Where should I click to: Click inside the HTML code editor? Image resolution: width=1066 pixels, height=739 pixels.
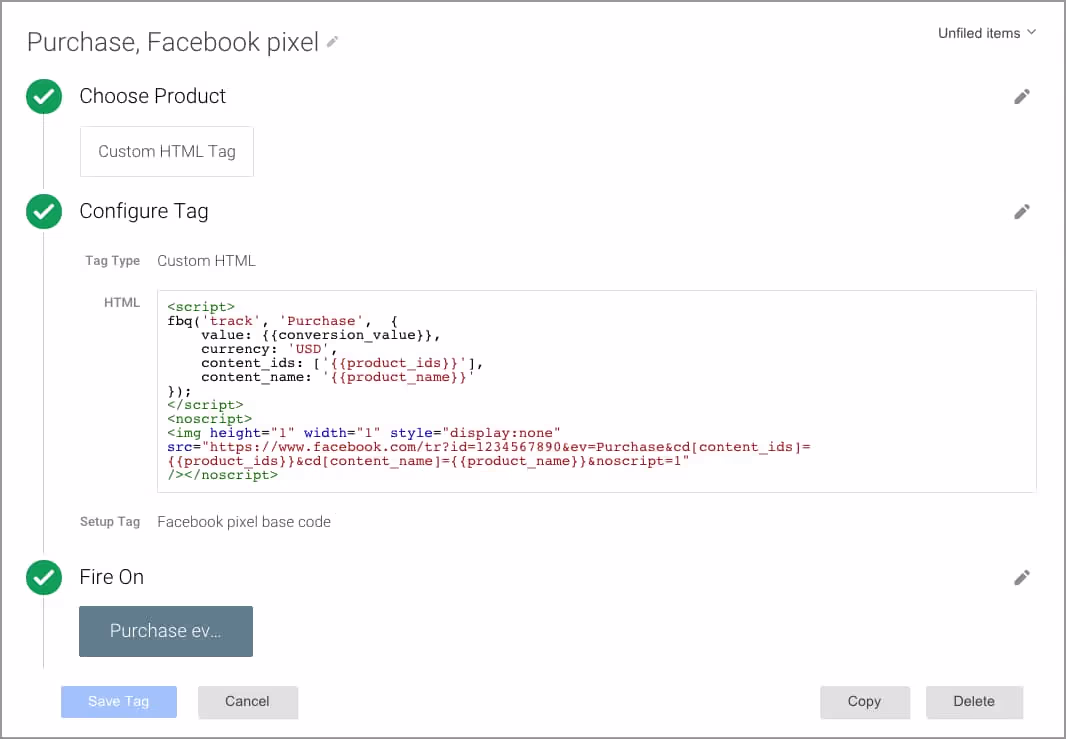[x=596, y=391]
